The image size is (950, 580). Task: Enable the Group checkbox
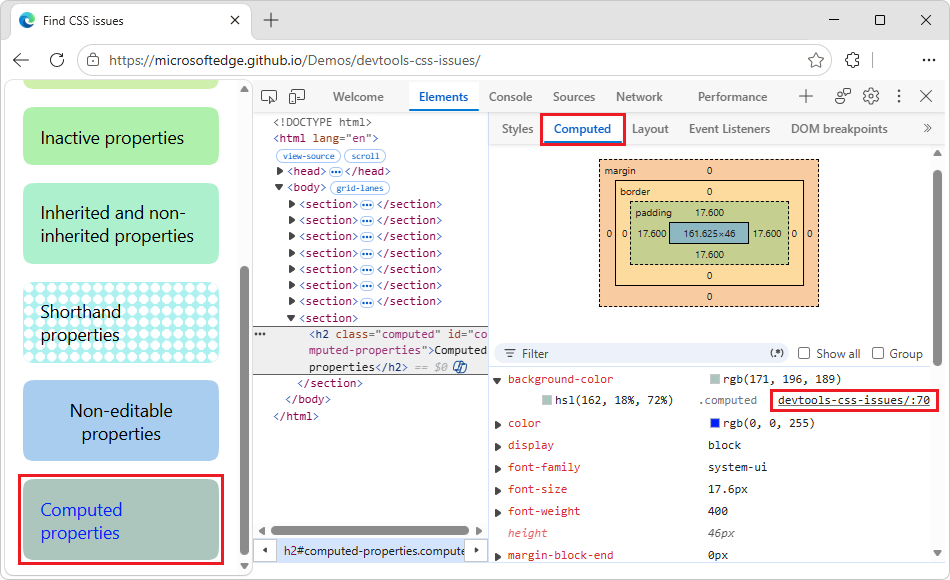877,353
